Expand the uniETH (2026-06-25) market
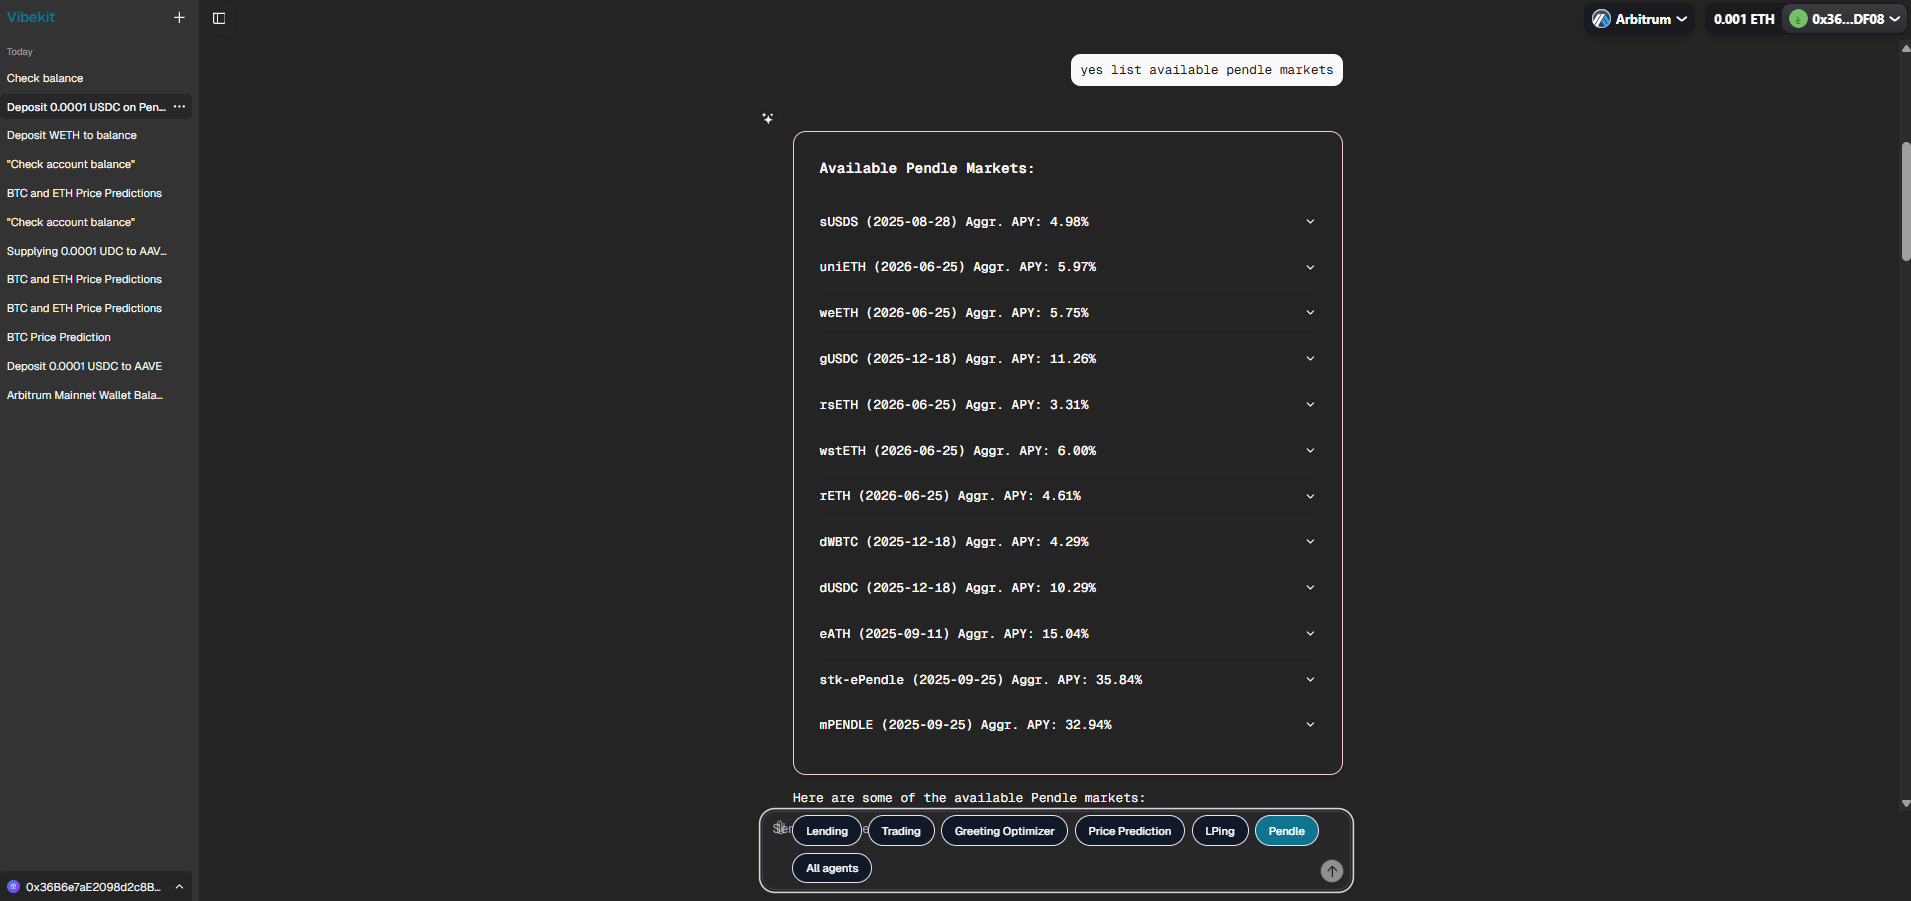The image size is (1911, 901). (1067, 267)
